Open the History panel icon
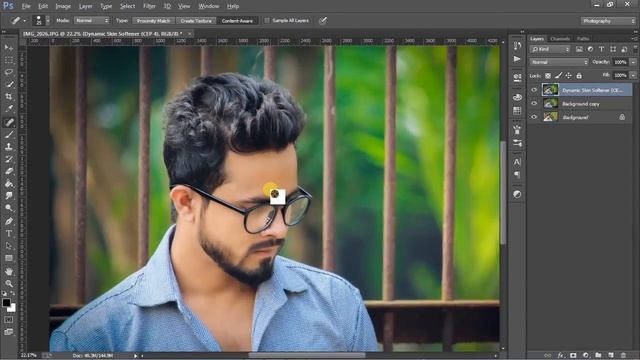 click(x=517, y=45)
